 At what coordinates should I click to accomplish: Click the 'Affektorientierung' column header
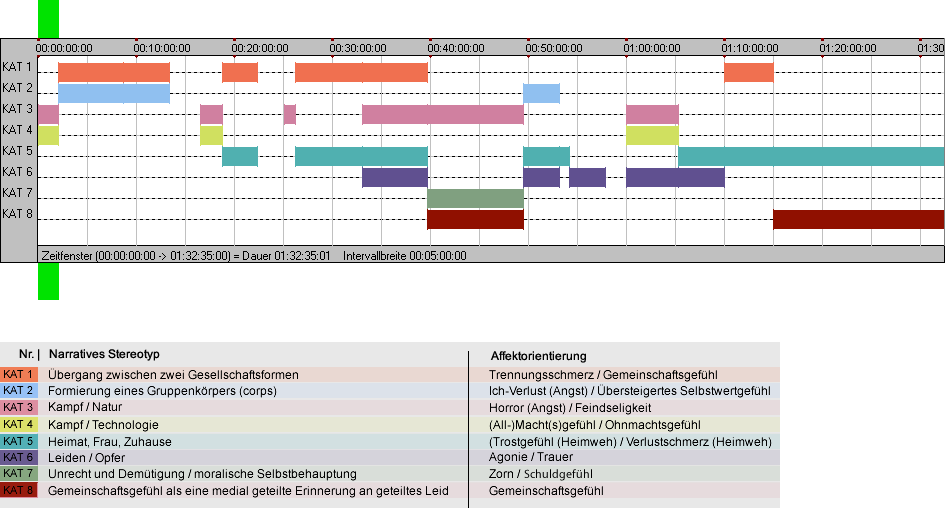click(x=538, y=356)
